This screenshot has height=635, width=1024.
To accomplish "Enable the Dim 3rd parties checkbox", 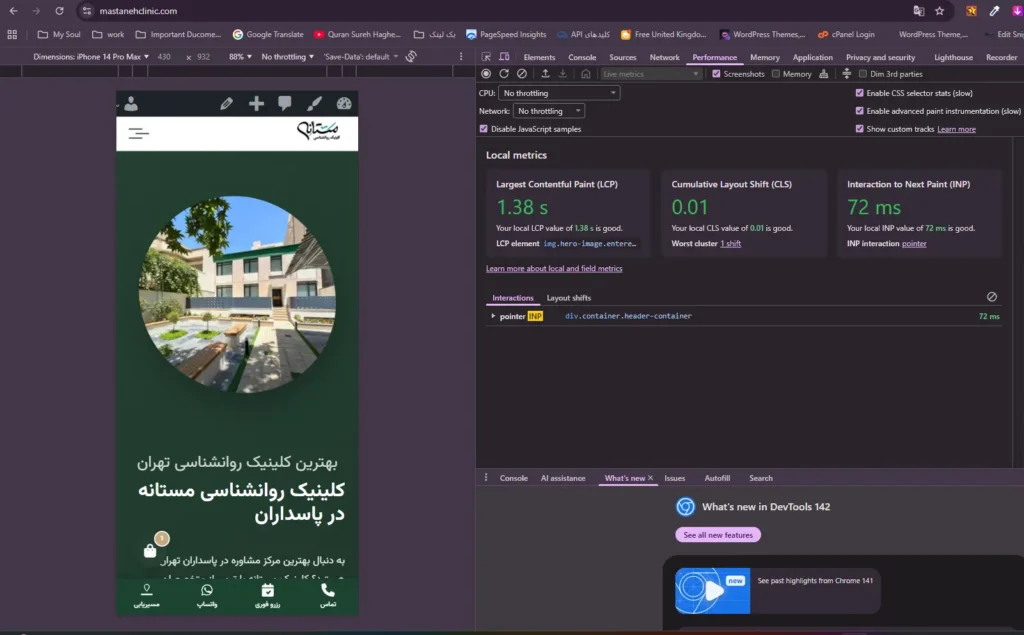I will click(x=863, y=74).
